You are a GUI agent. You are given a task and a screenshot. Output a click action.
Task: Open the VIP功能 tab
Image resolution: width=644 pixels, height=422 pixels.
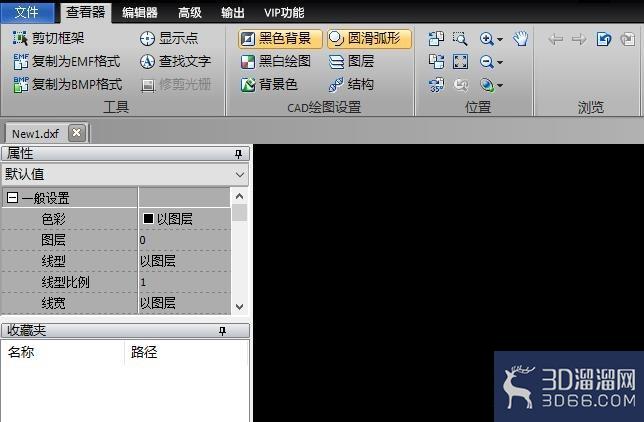coord(284,12)
